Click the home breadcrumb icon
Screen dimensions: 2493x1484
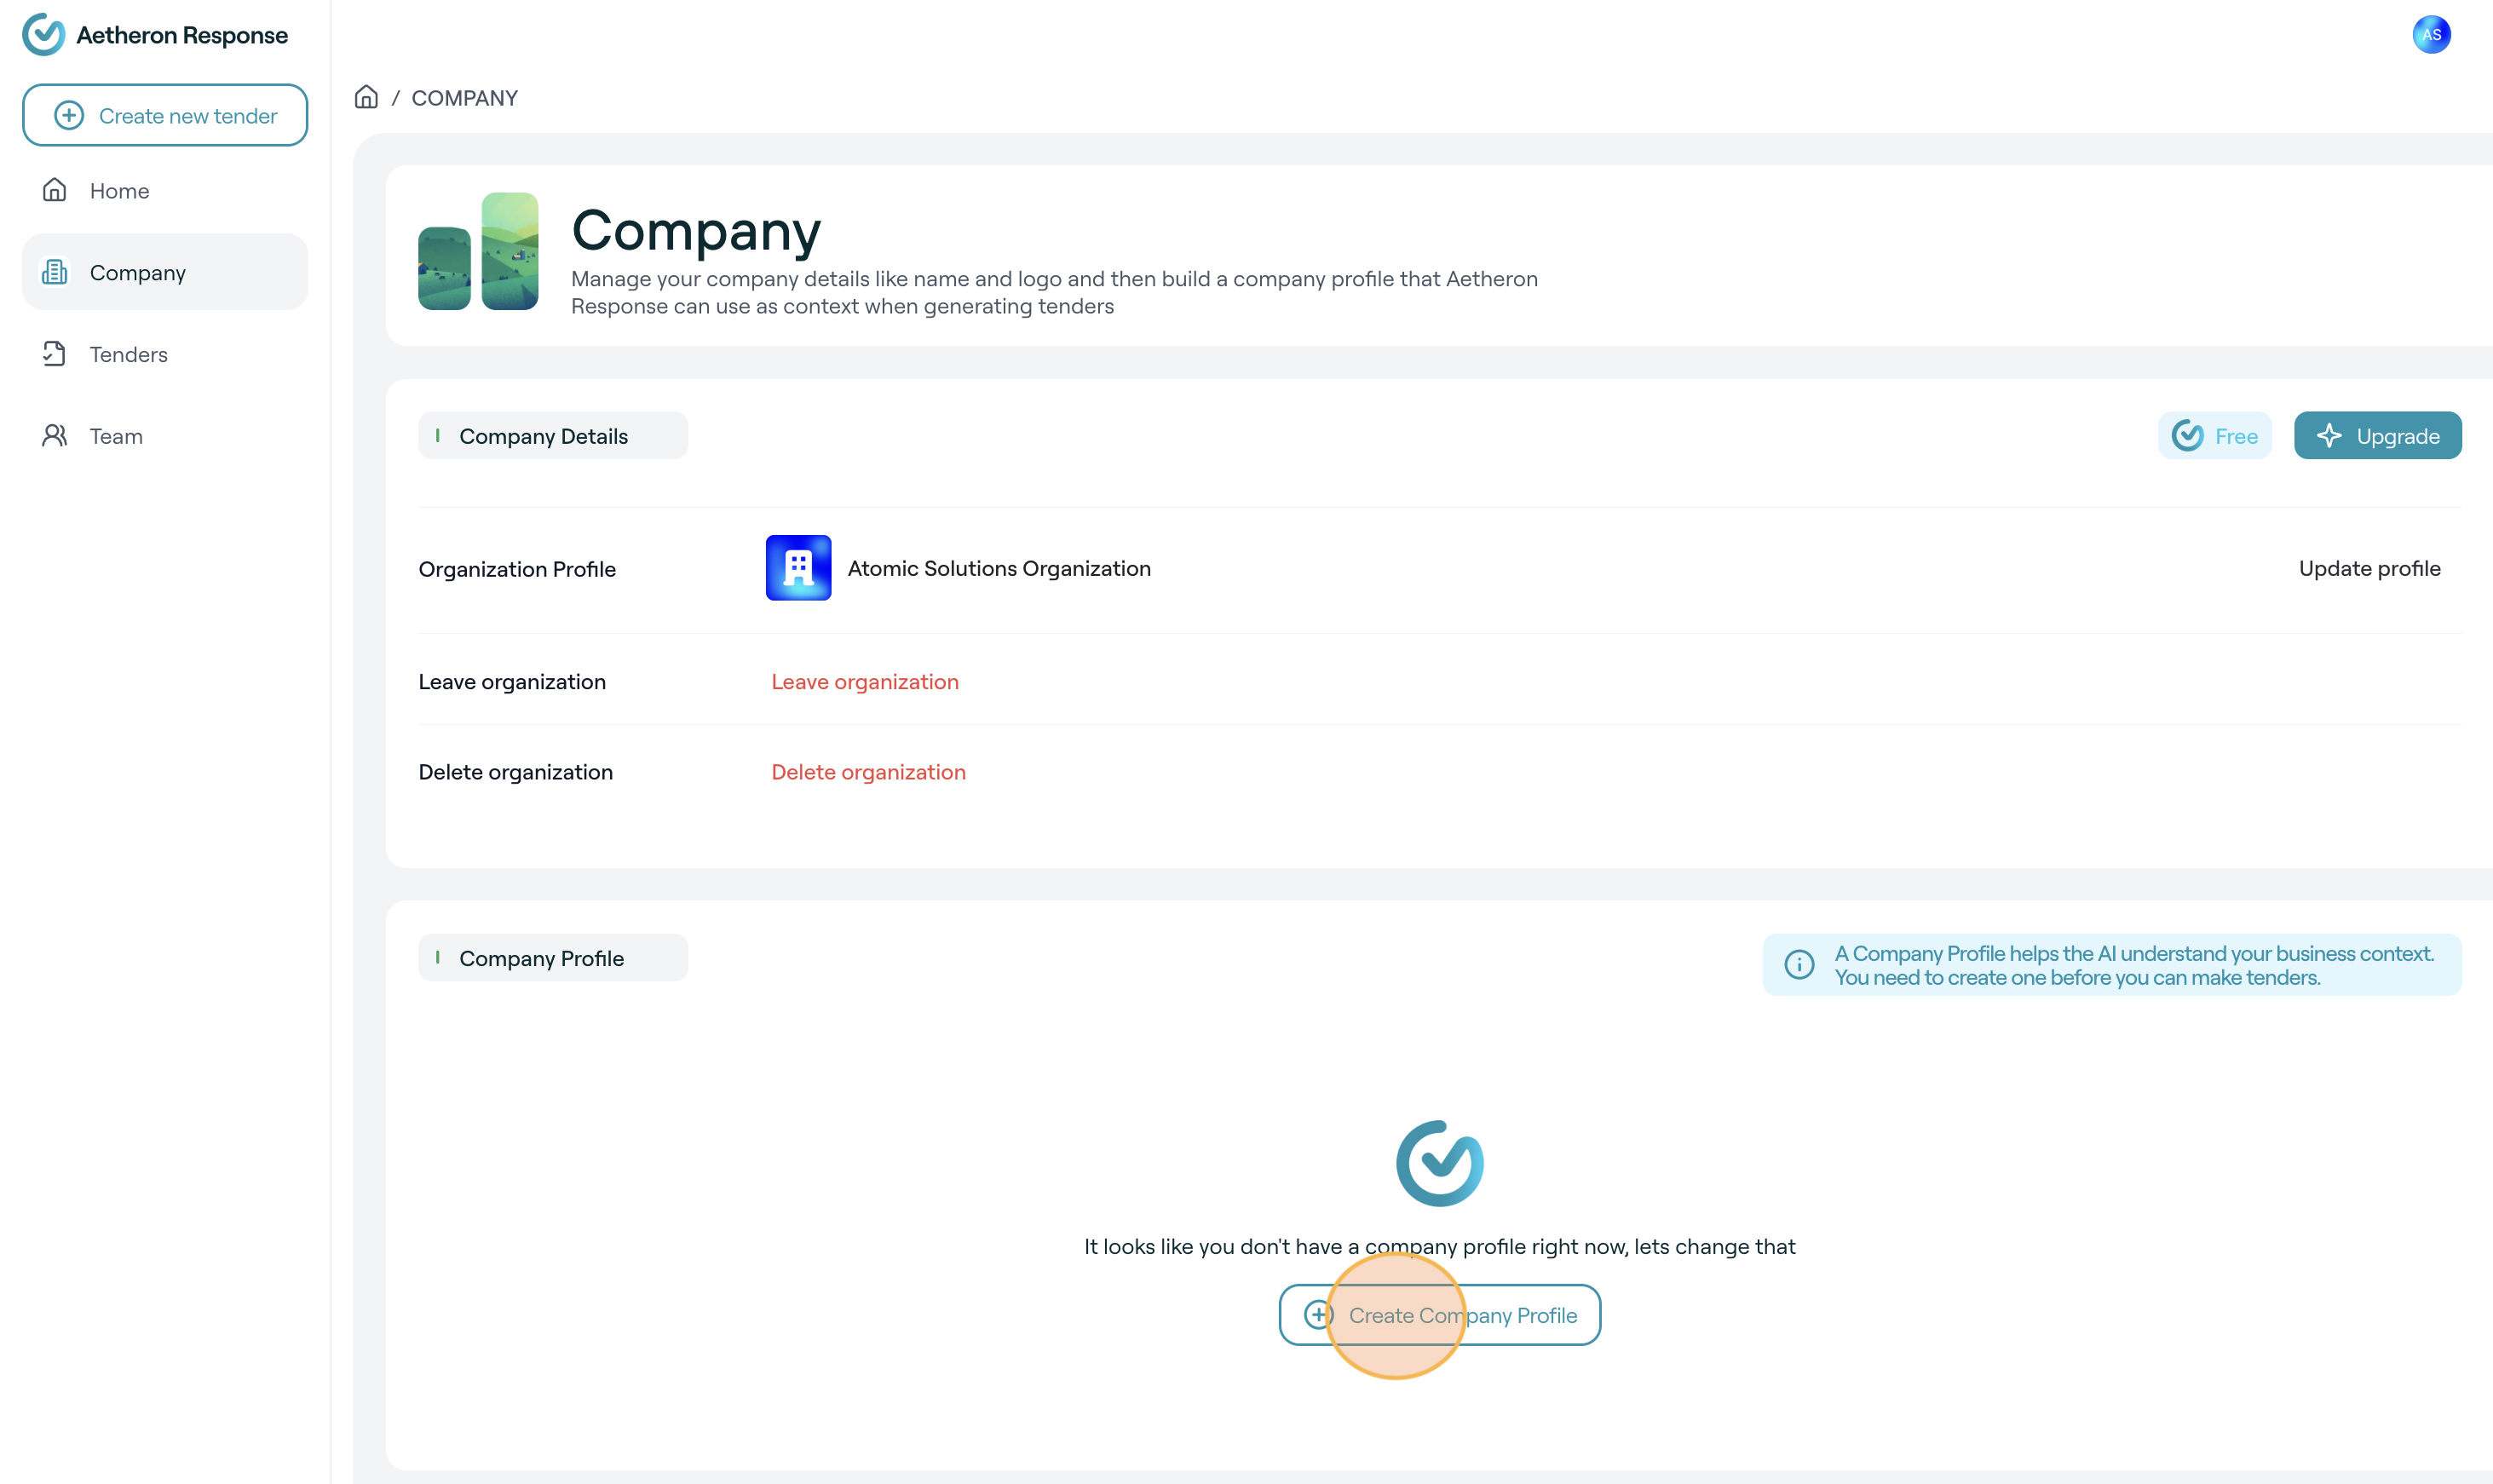point(366,97)
